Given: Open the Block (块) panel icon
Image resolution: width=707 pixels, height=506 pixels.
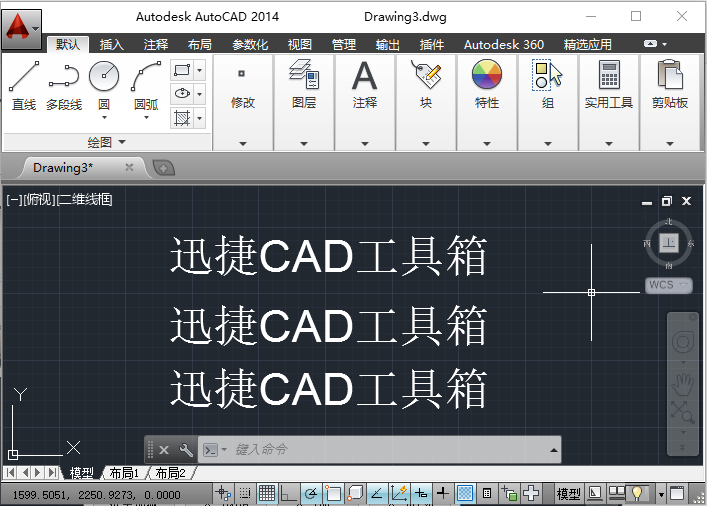Looking at the screenshot, I should pos(426,74).
